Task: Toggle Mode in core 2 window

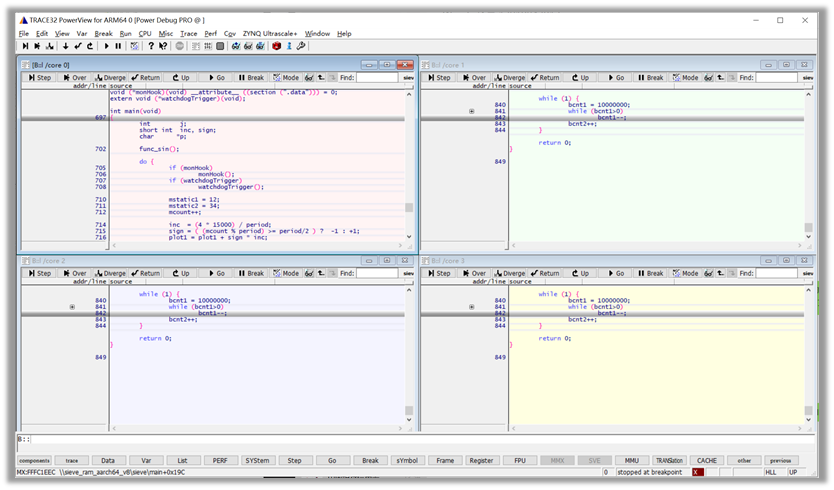Action: (286, 273)
